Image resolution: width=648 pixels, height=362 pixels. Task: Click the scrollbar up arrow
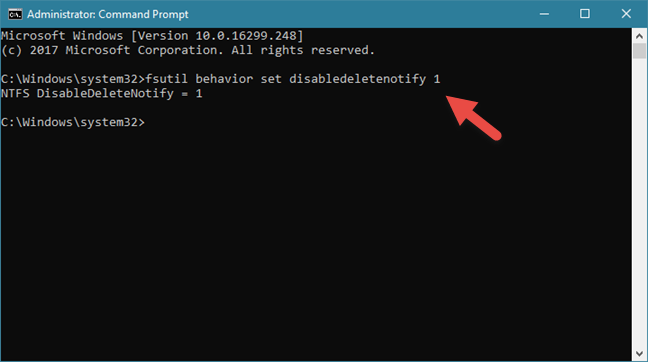click(639, 36)
